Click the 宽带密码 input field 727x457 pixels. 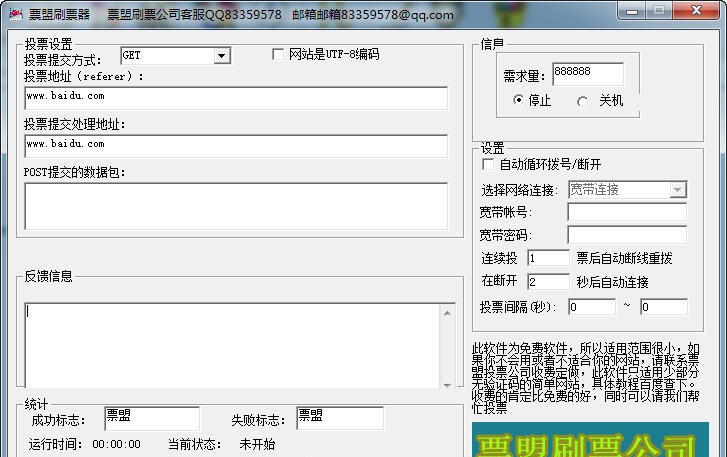tap(627, 235)
